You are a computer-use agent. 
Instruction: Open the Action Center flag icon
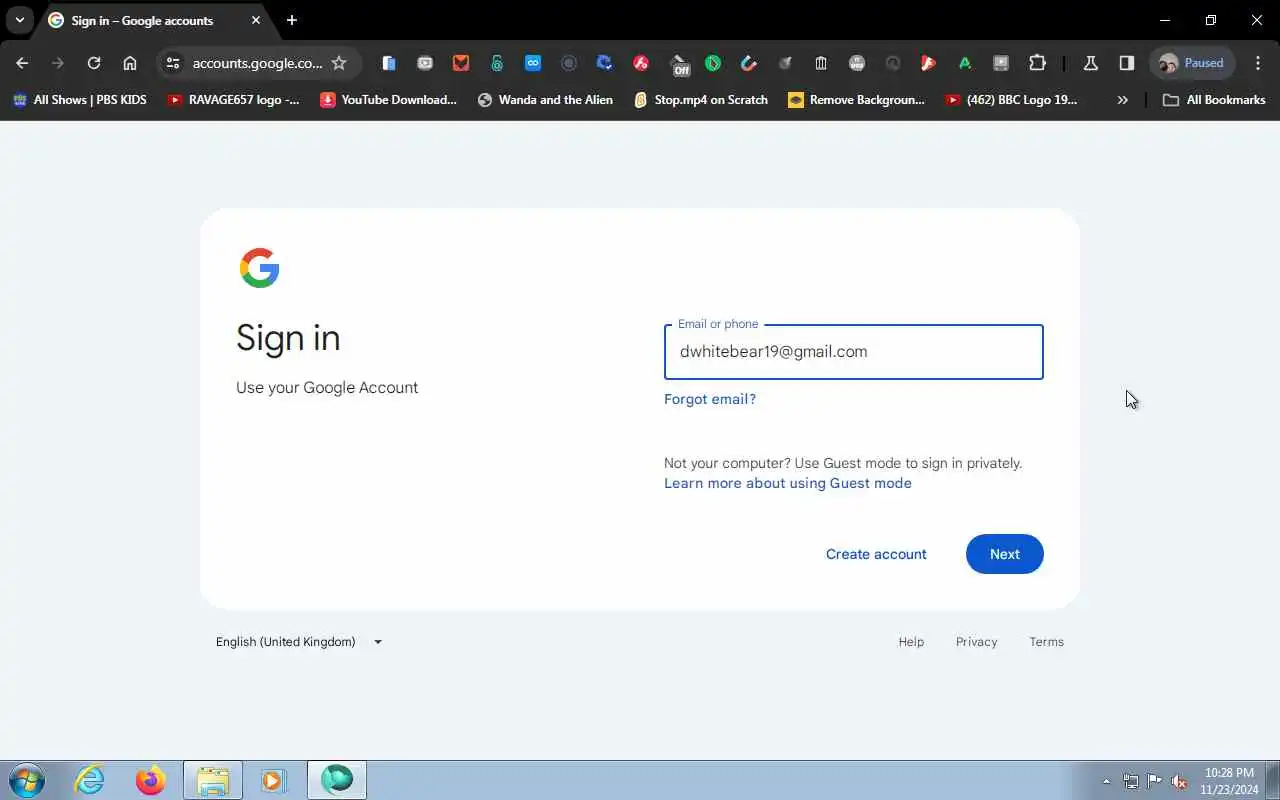pos(1154,781)
